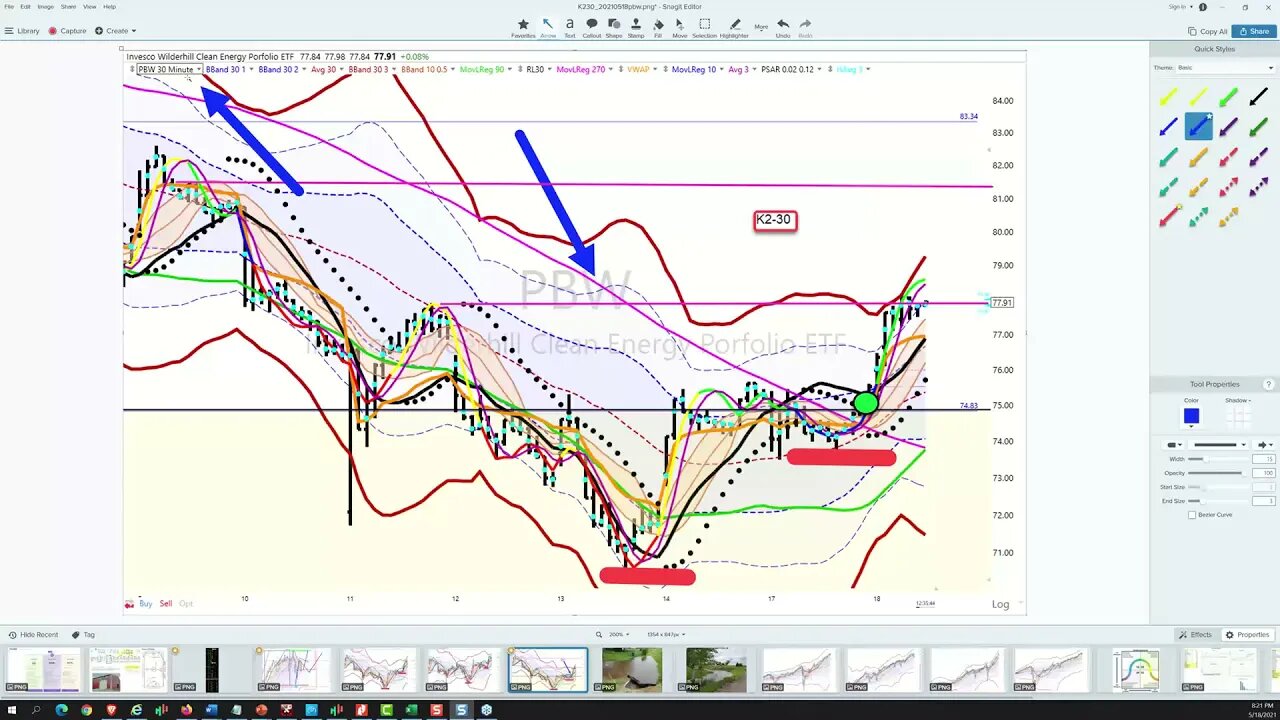
Task: Expand the Theme Basic combo box
Action: [1226, 67]
